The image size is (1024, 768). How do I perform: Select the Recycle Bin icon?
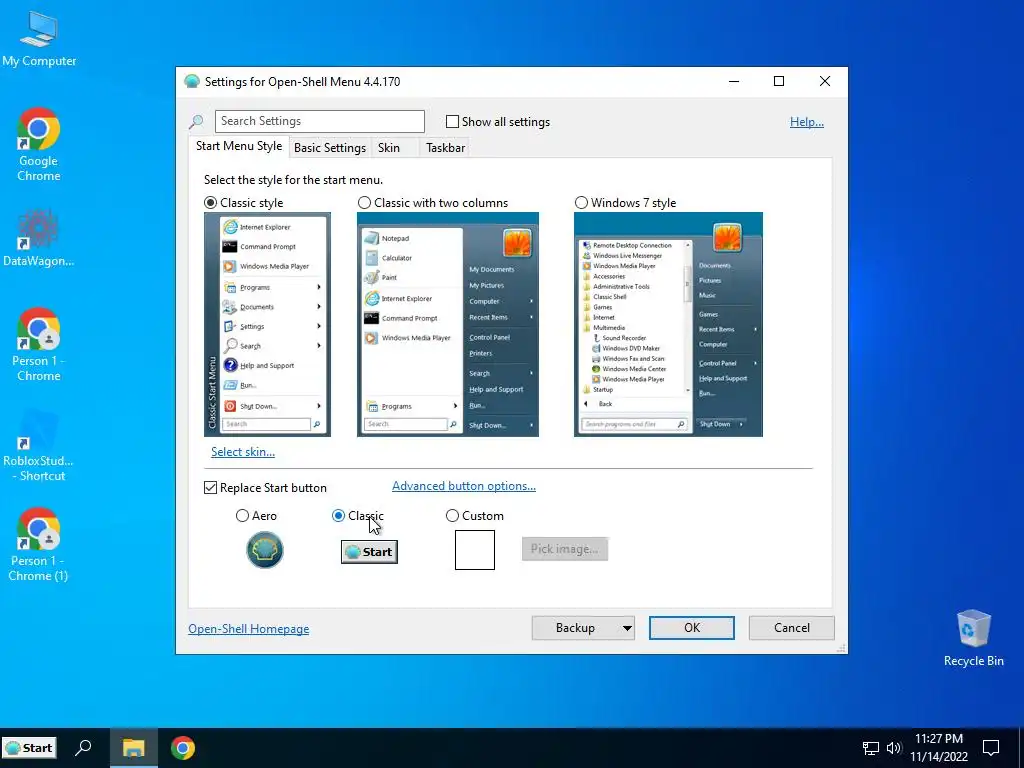[973, 638]
